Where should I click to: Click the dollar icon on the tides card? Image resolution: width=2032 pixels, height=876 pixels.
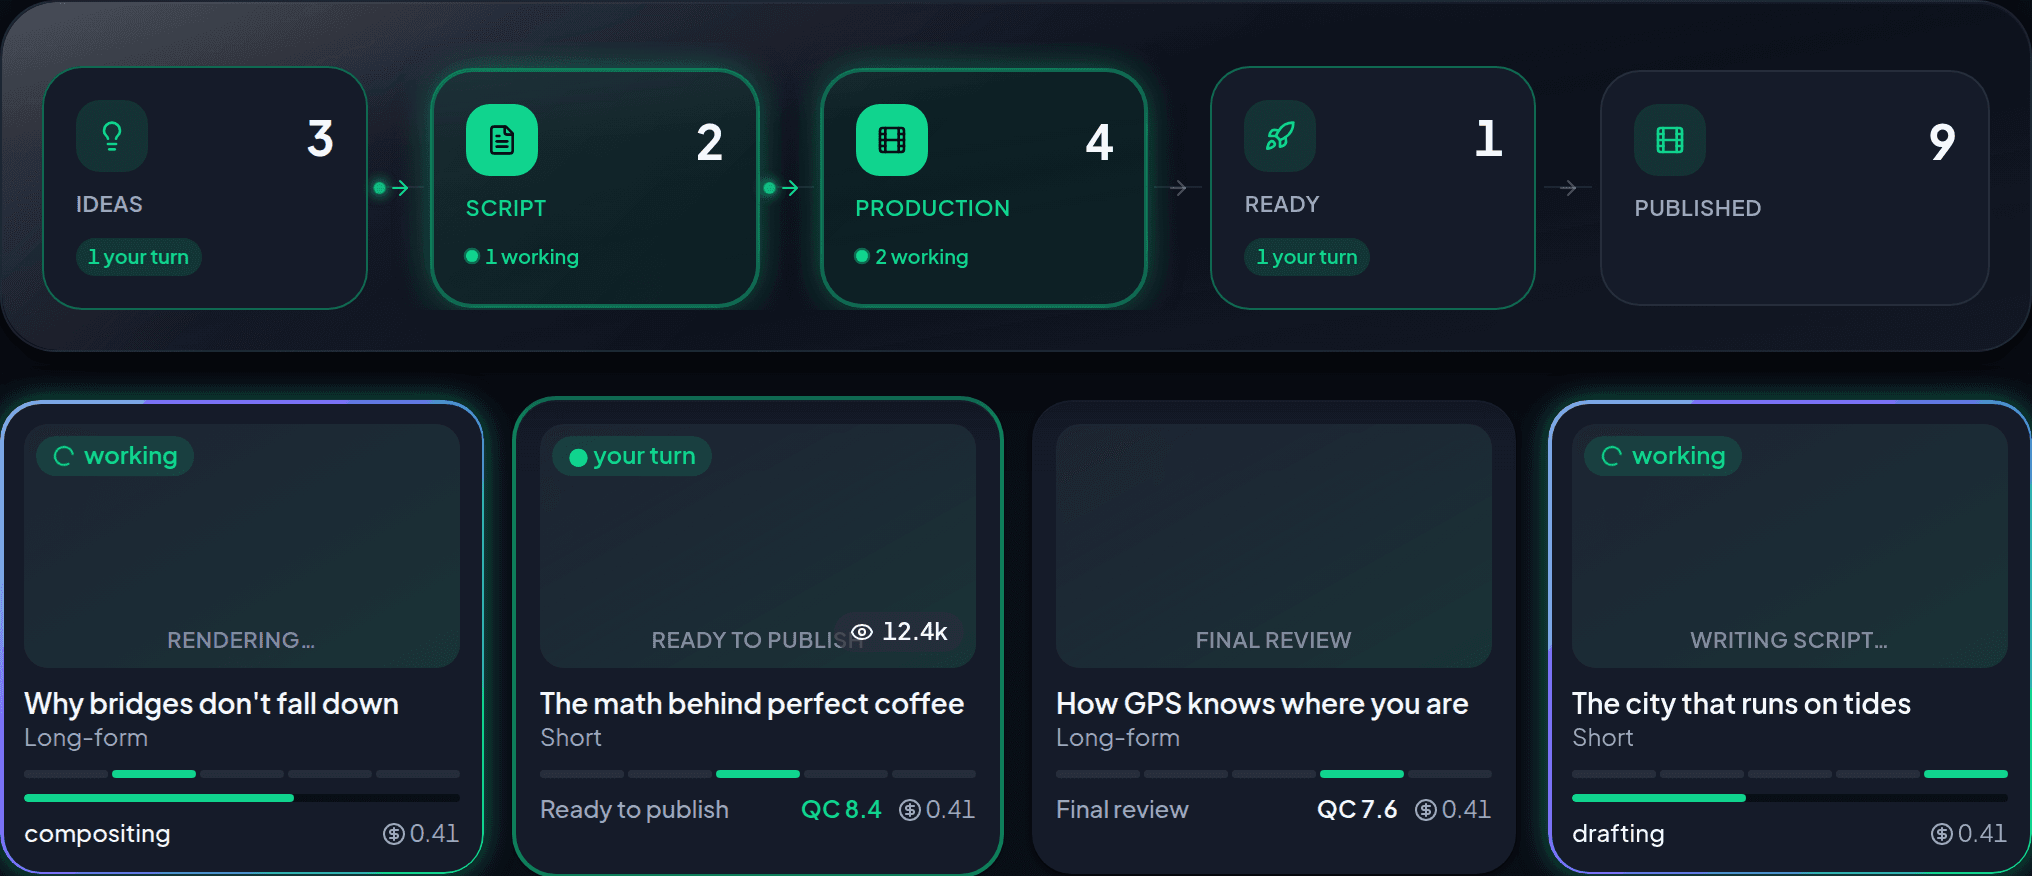pos(1942,834)
